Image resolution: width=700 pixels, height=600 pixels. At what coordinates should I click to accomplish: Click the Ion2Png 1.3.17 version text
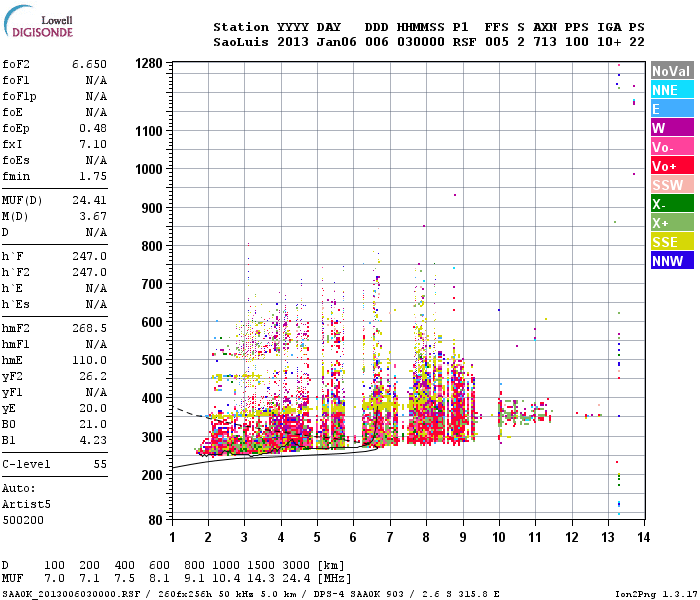pyautogui.click(x=655, y=594)
